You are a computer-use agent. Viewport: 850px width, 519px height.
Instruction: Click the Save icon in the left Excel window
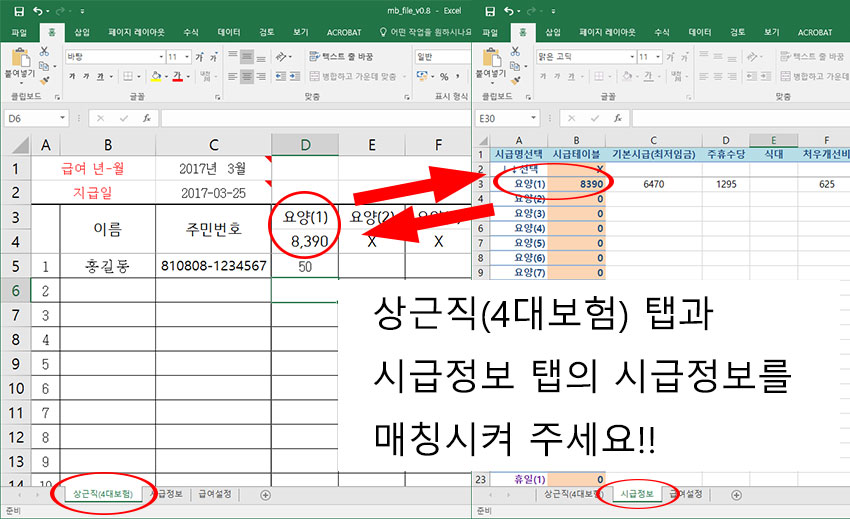(x=19, y=11)
